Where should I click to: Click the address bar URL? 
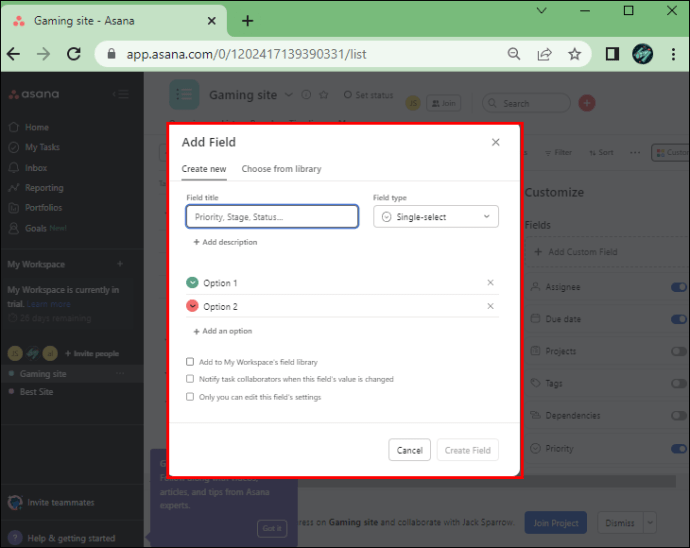pyautogui.click(x=246, y=54)
